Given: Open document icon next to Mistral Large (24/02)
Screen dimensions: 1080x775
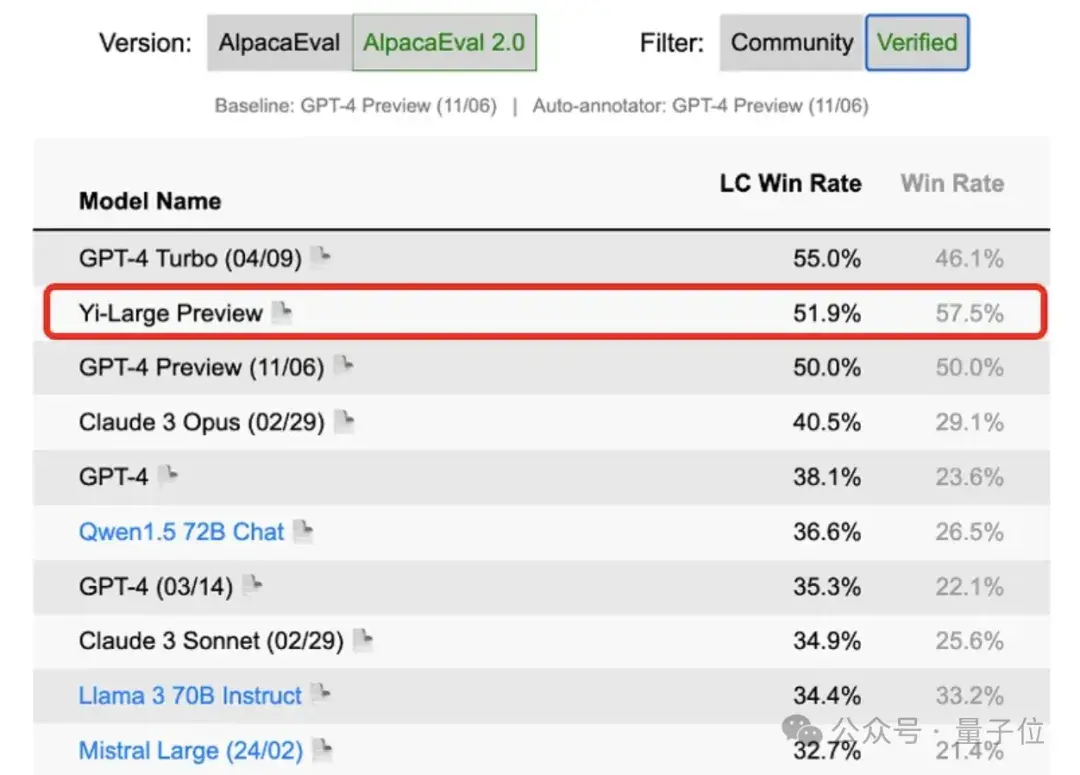Looking at the screenshot, I should pyautogui.click(x=320, y=750).
